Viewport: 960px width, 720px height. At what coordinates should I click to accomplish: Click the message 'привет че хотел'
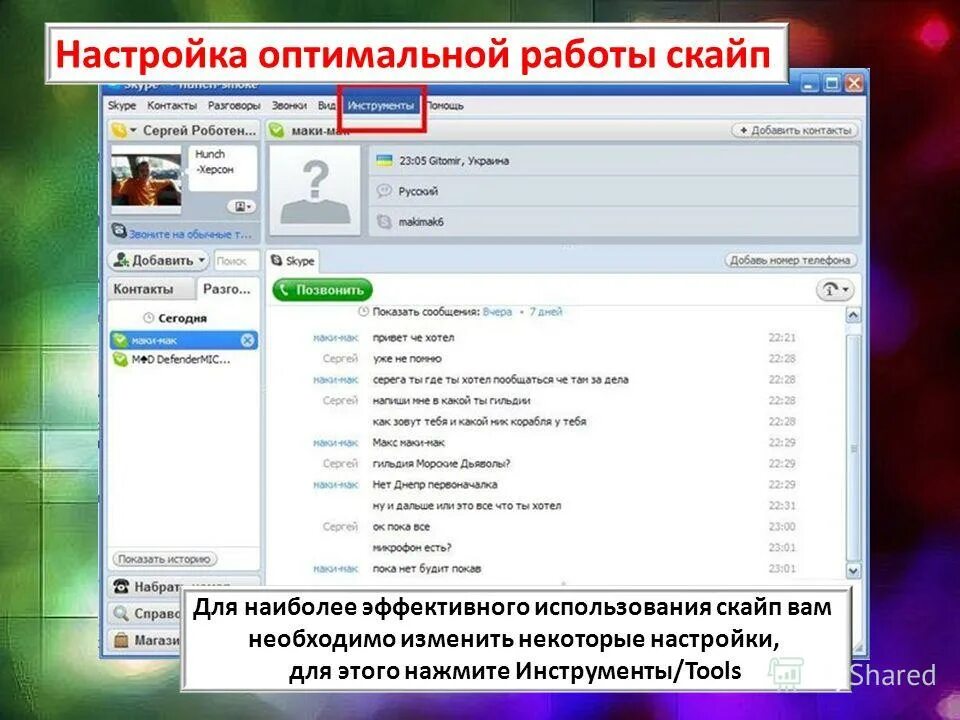(413, 337)
